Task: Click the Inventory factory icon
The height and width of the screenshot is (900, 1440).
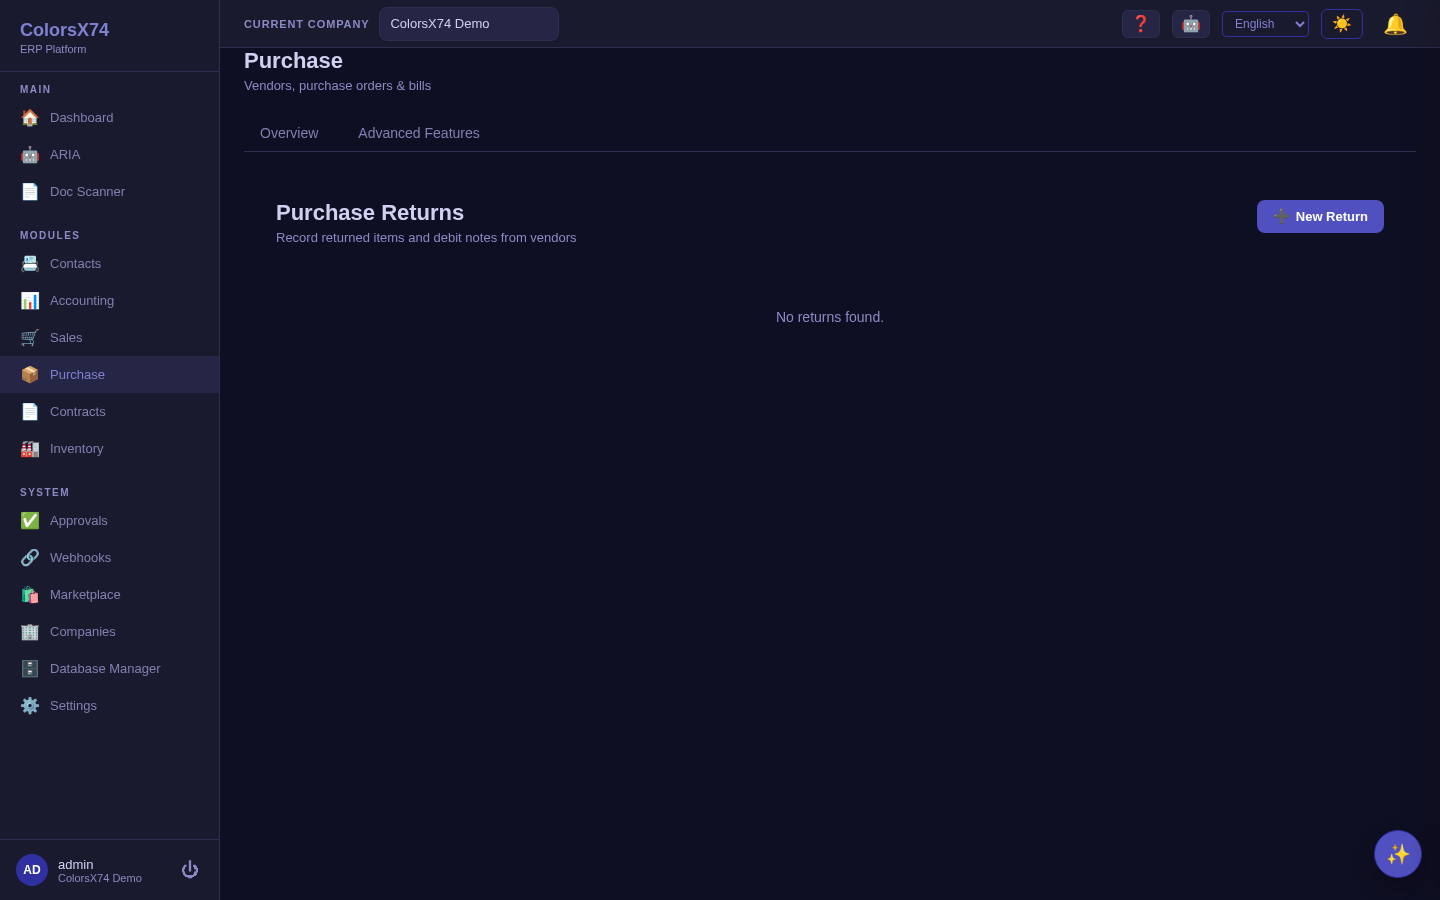Action: pyautogui.click(x=30, y=449)
